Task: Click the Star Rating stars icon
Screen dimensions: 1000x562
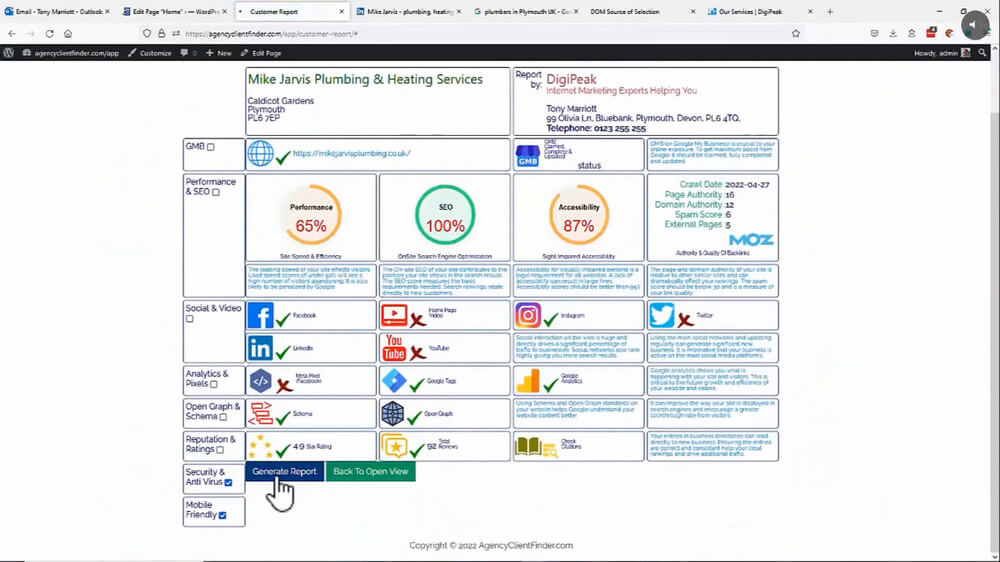Action: pyautogui.click(x=260, y=447)
